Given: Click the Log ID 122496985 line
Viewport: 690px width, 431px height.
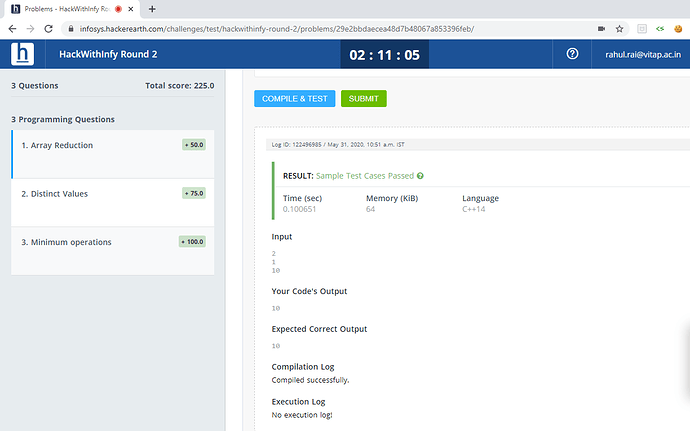Looking at the screenshot, I should [x=338, y=144].
